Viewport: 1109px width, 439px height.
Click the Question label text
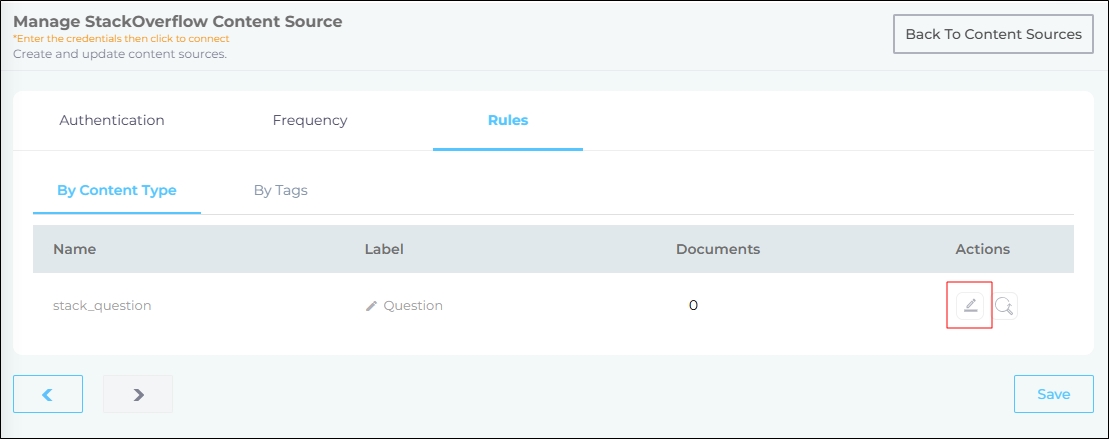tap(413, 306)
